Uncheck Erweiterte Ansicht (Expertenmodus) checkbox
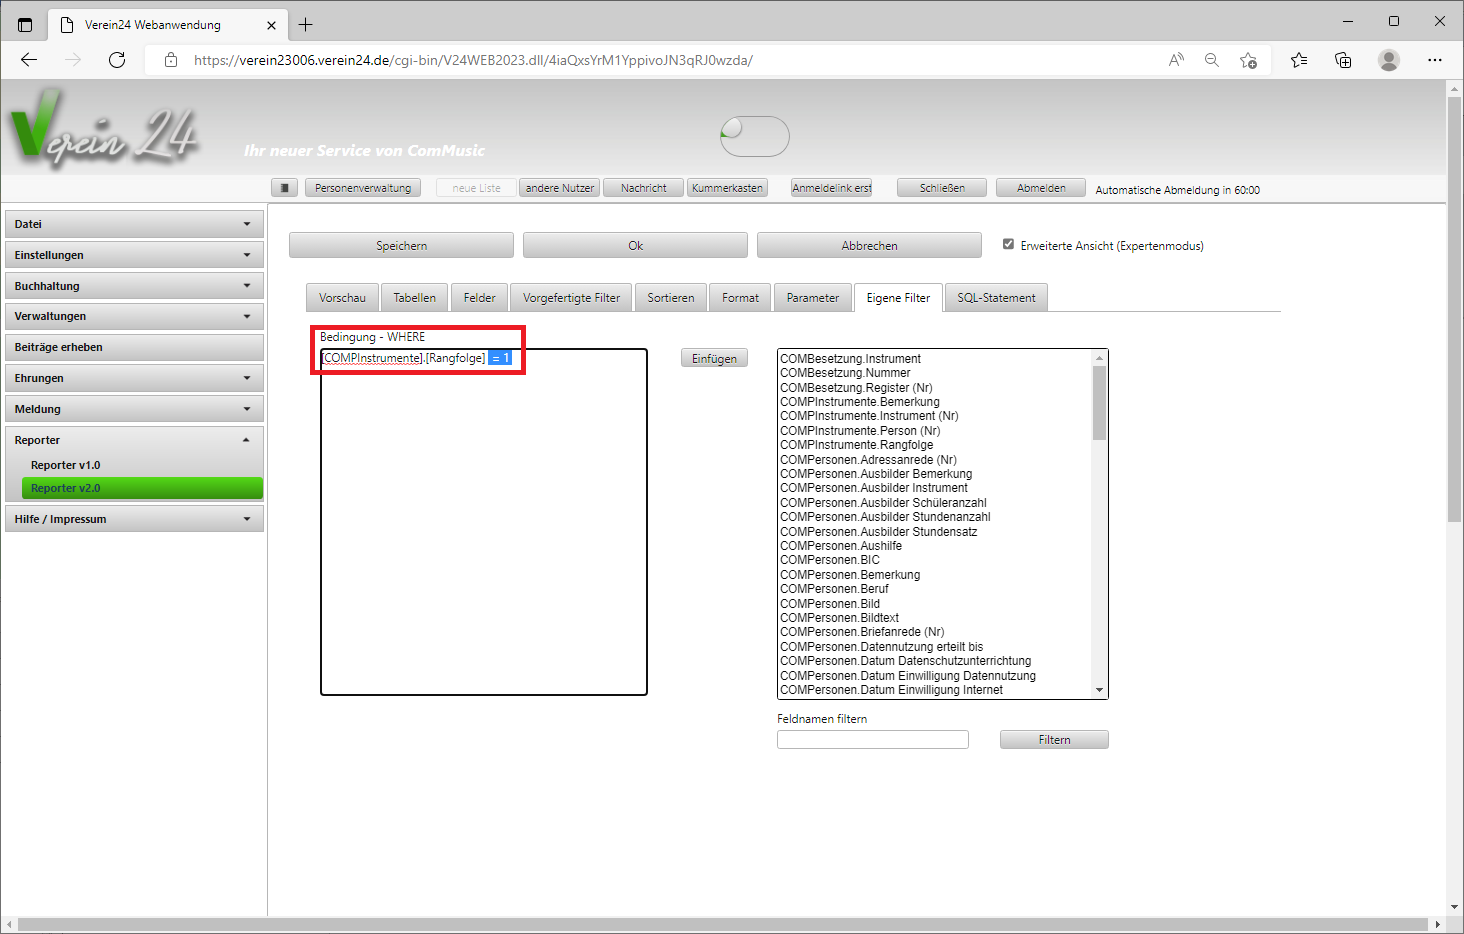Screen dimensions: 1464x934 point(1008,244)
